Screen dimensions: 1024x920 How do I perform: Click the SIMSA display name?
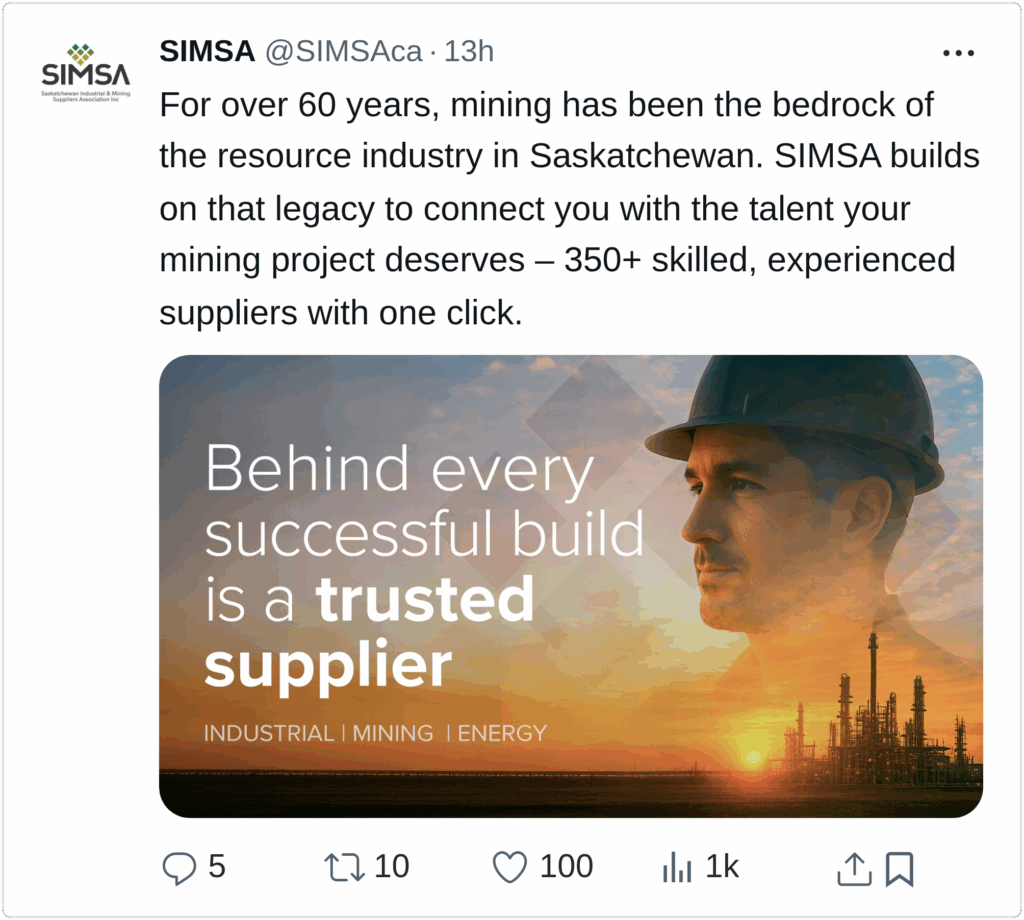coord(207,52)
